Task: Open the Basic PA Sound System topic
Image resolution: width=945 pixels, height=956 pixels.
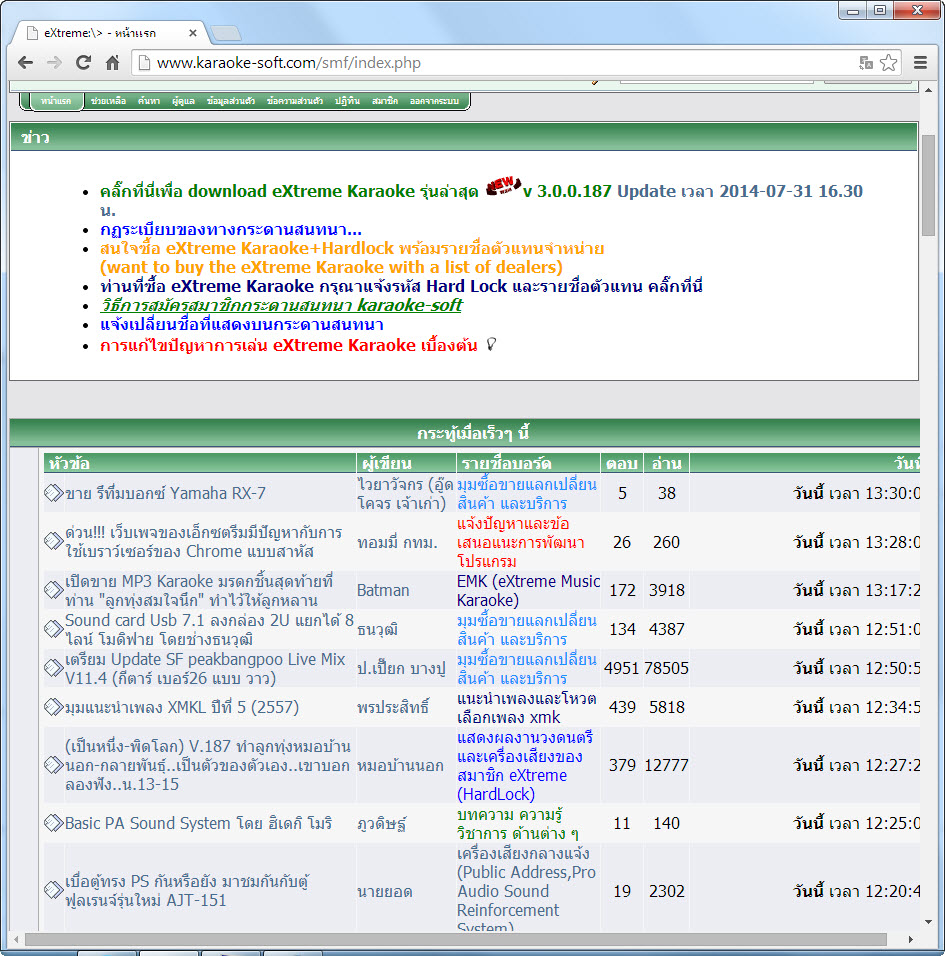Action: coord(198,824)
